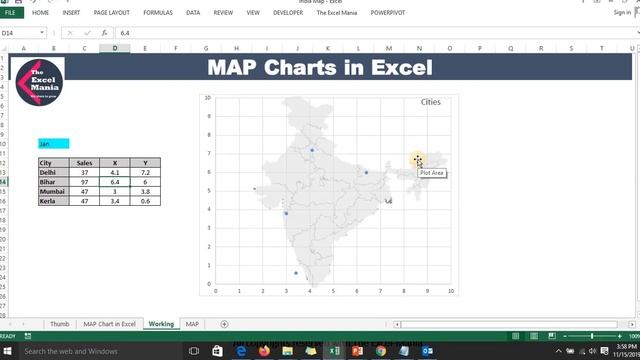Open the REVIEW ribbon tab
The width and height of the screenshot is (640, 360).
click(223, 13)
